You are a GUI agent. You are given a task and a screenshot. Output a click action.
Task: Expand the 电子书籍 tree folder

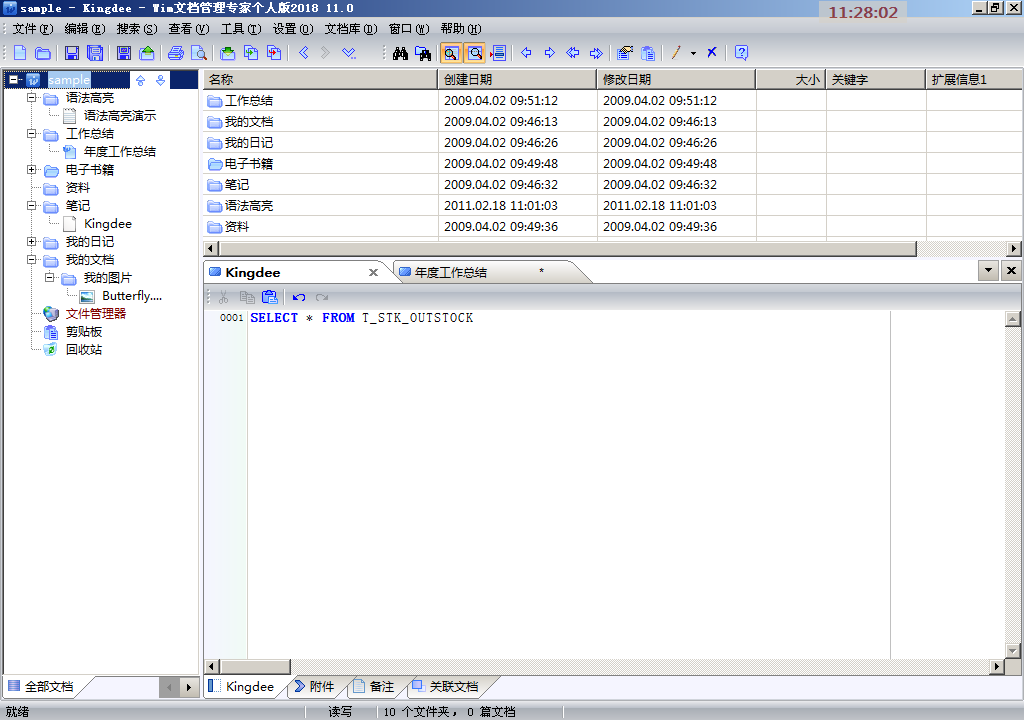click(x=31, y=169)
